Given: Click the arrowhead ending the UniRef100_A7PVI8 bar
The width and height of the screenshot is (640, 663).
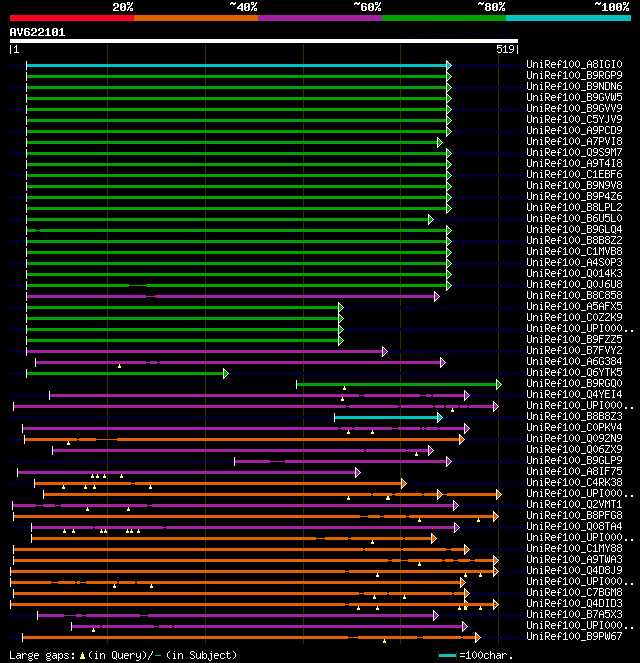Looking at the screenshot, I should [x=440, y=142].
